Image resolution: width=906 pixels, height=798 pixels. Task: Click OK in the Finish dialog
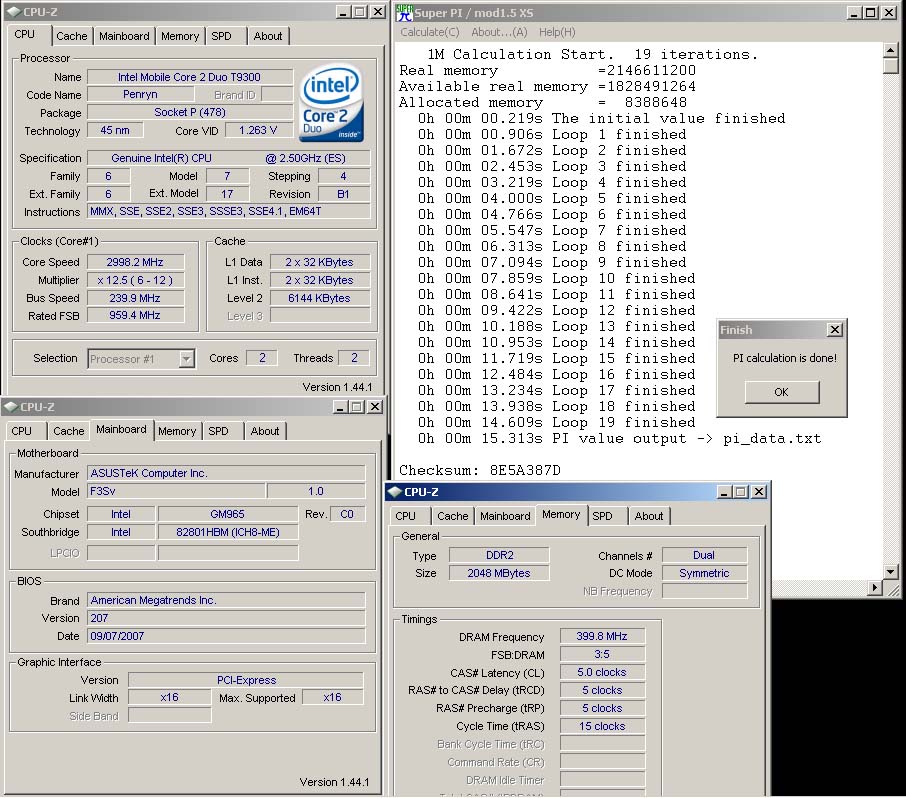782,392
